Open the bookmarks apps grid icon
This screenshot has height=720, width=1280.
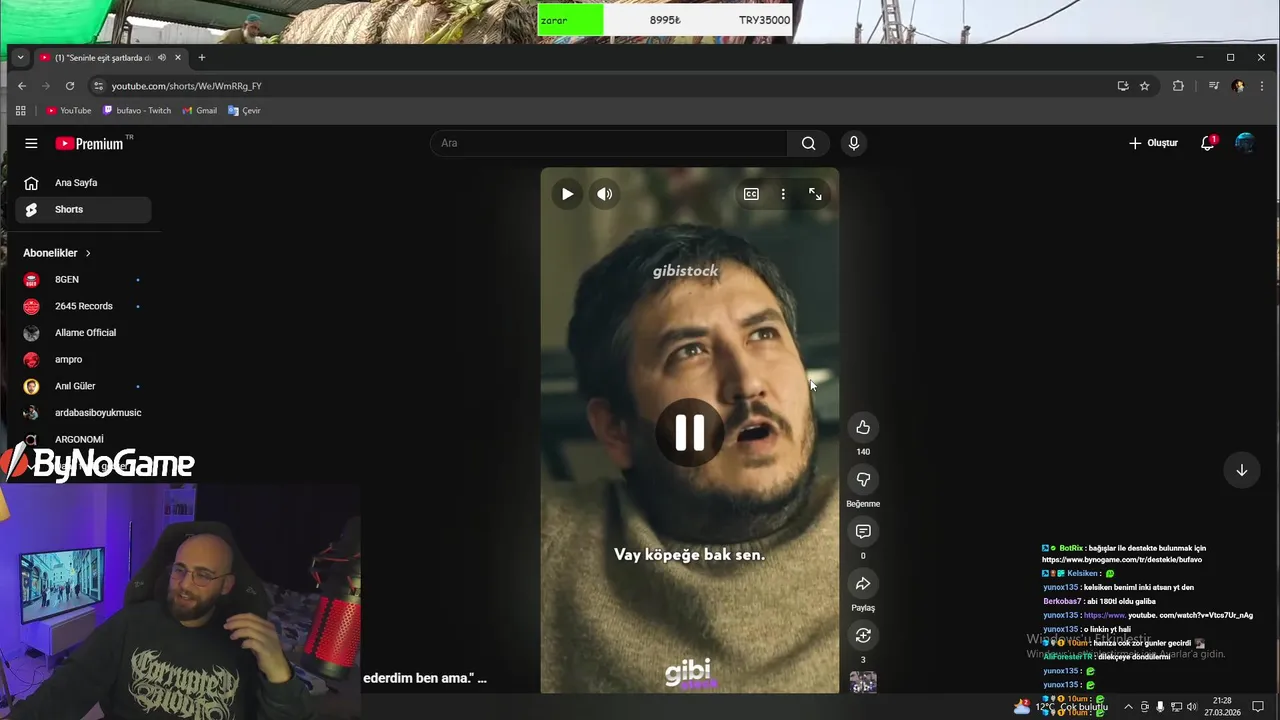click(x=20, y=111)
